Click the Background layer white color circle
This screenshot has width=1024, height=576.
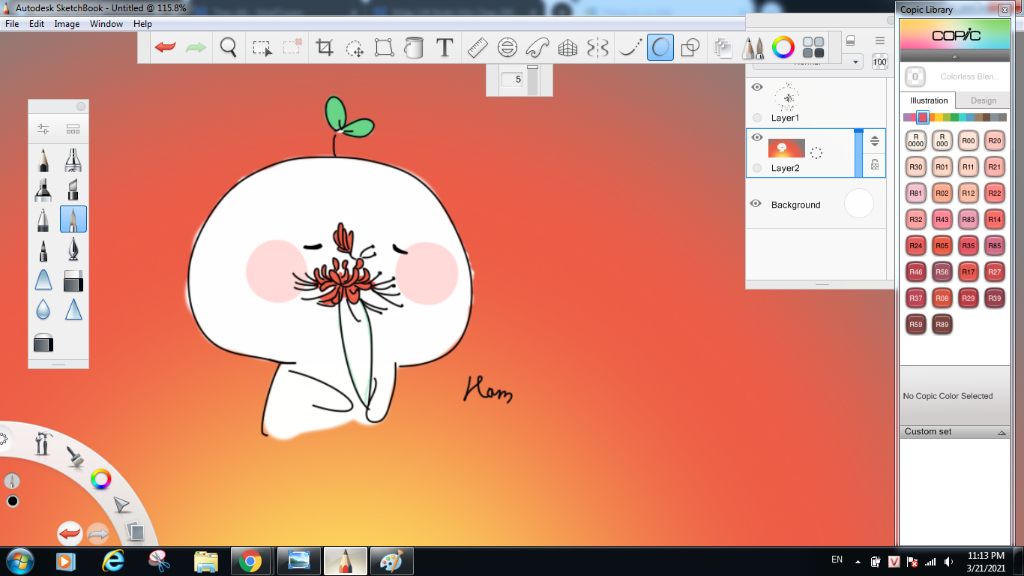coord(858,204)
